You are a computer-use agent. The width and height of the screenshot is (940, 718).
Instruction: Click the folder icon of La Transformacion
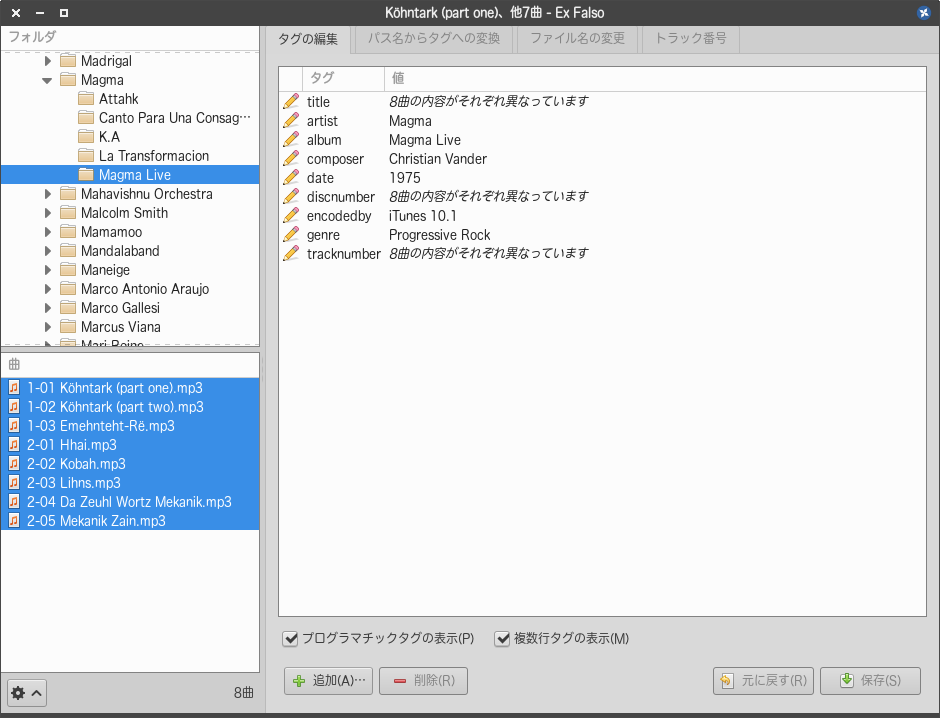click(x=86, y=156)
